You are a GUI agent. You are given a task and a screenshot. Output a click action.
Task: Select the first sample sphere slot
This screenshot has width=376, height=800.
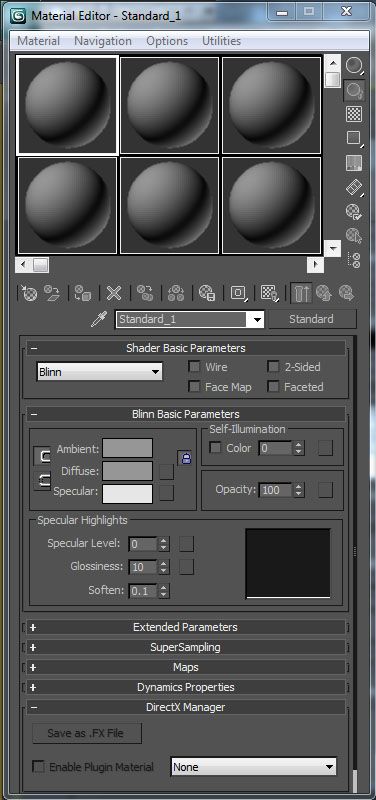[68, 105]
